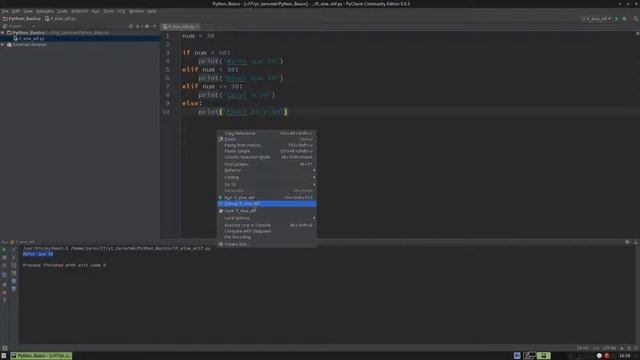
Task: Click Debug bug icon in top toolbar
Action: click(x=624, y=19)
